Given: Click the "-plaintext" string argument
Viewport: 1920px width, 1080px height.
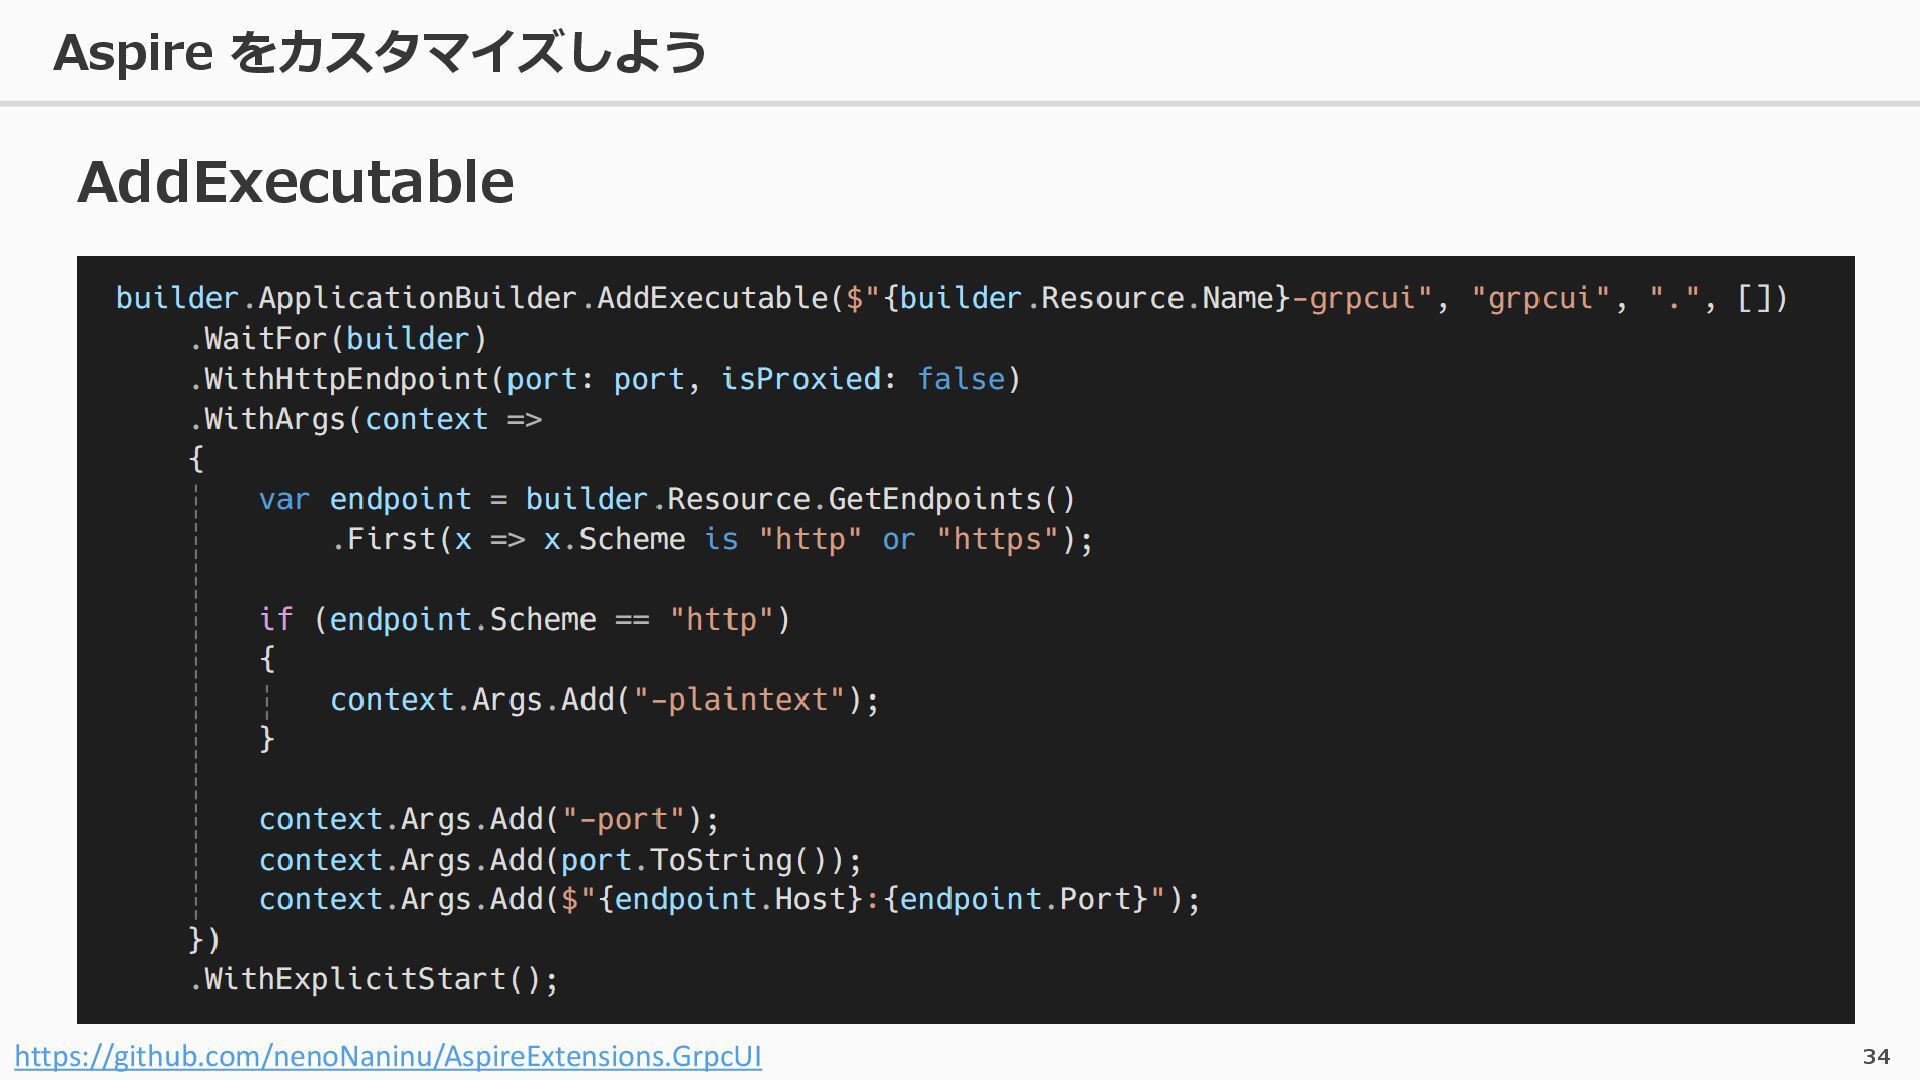Looking at the screenshot, I should (740, 699).
